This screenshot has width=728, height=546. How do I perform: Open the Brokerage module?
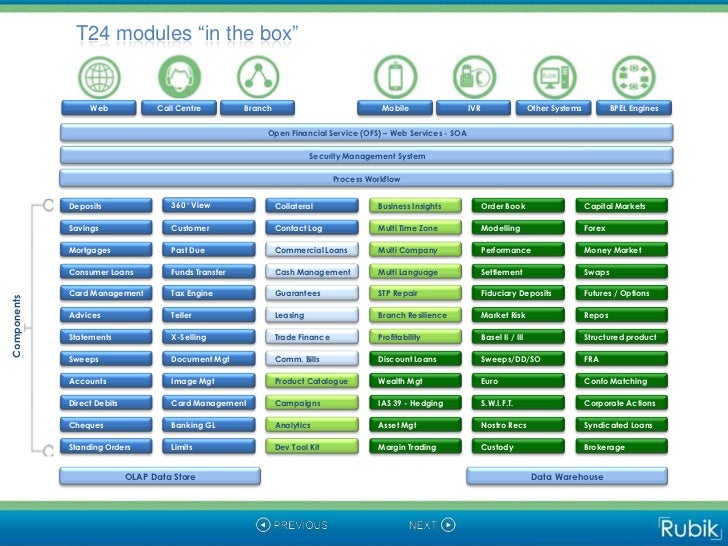coord(622,447)
